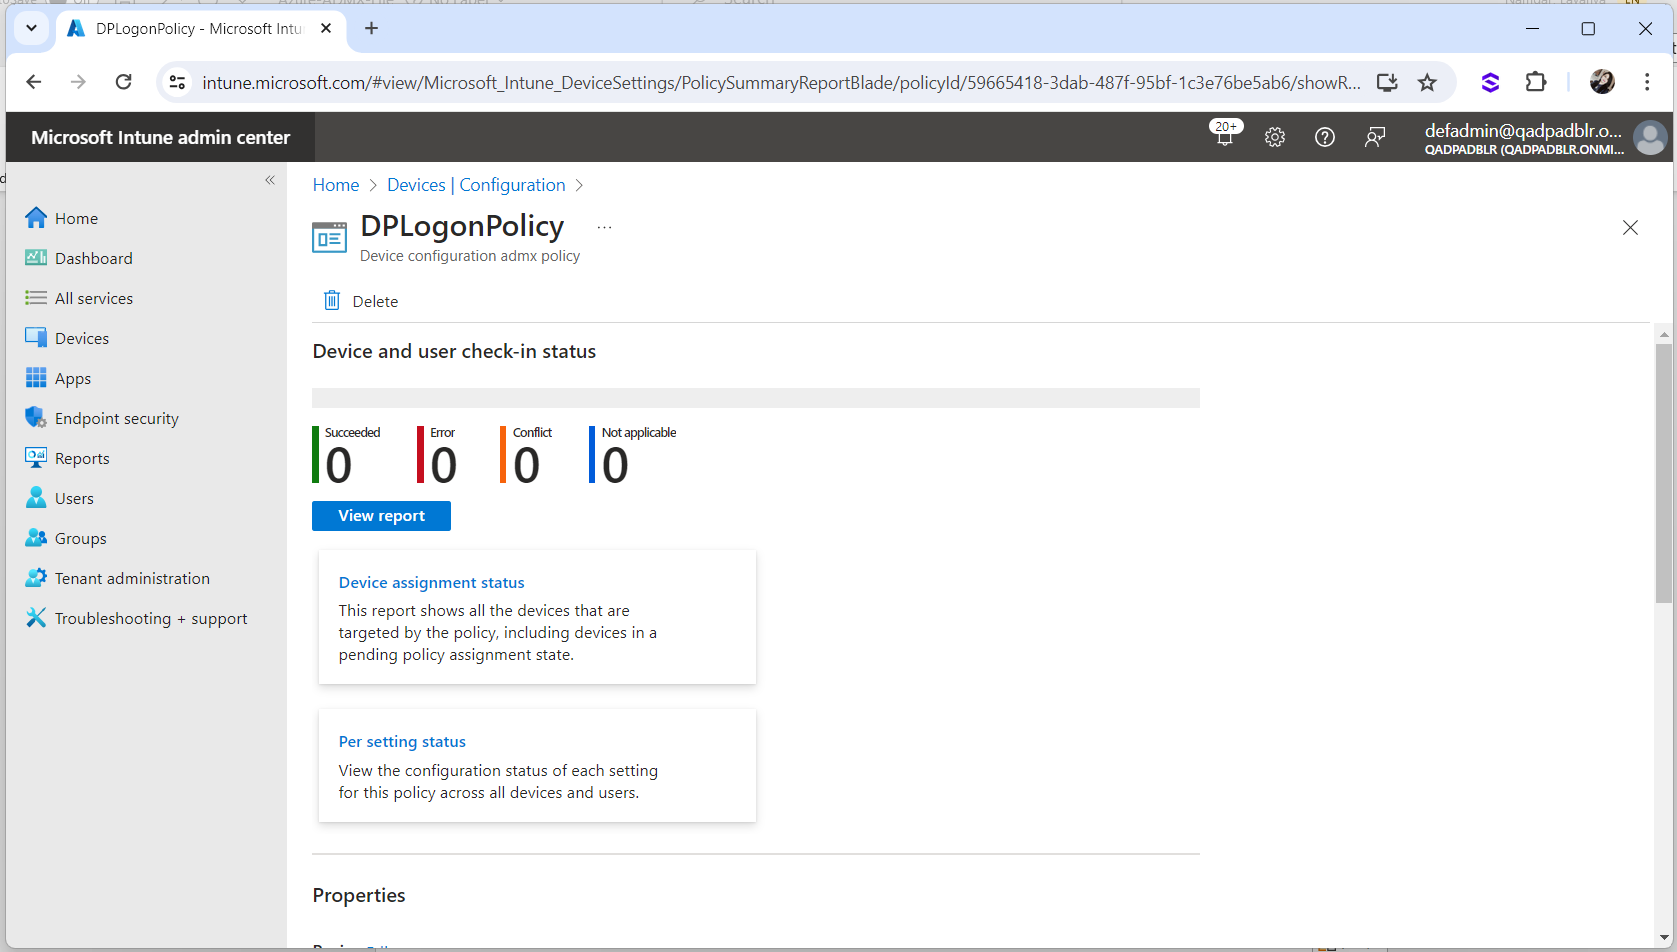Image resolution: width=1677 pixels, height=952 pixels.
Task: Open Reports in the sidebar
Action: click(x=67, y=458)
